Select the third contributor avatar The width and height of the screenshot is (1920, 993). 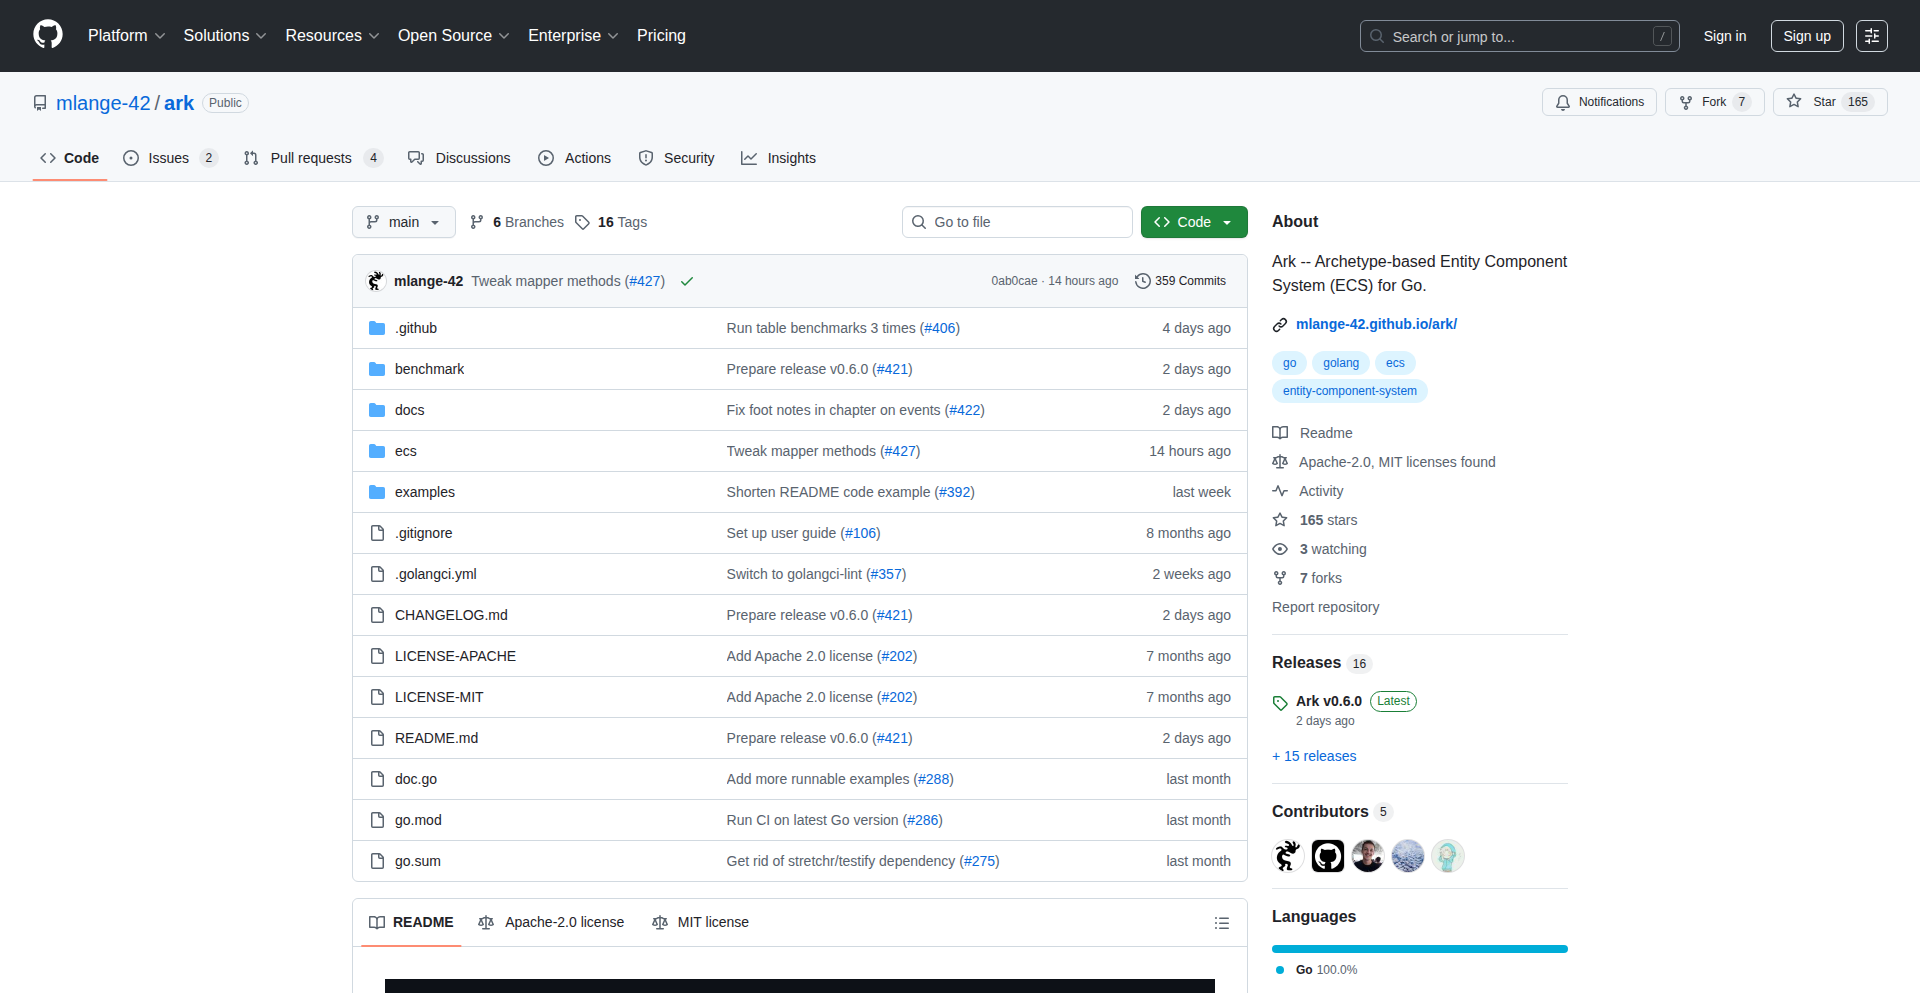[x=1368, y=856]
